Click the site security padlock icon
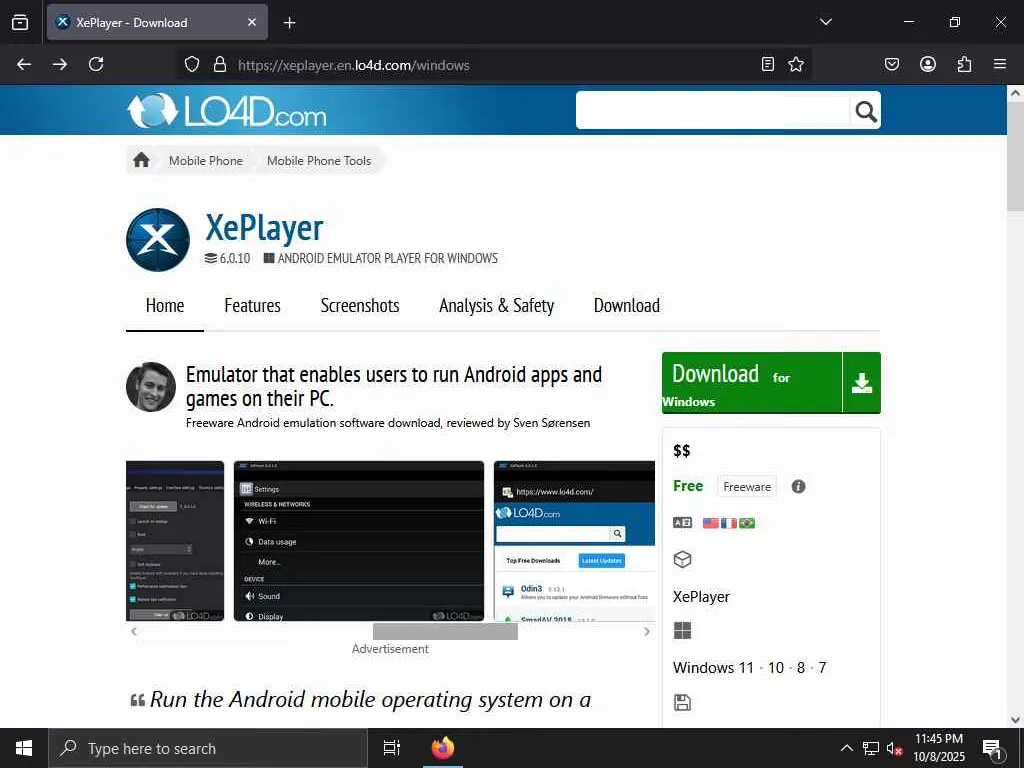 point(220,64)
